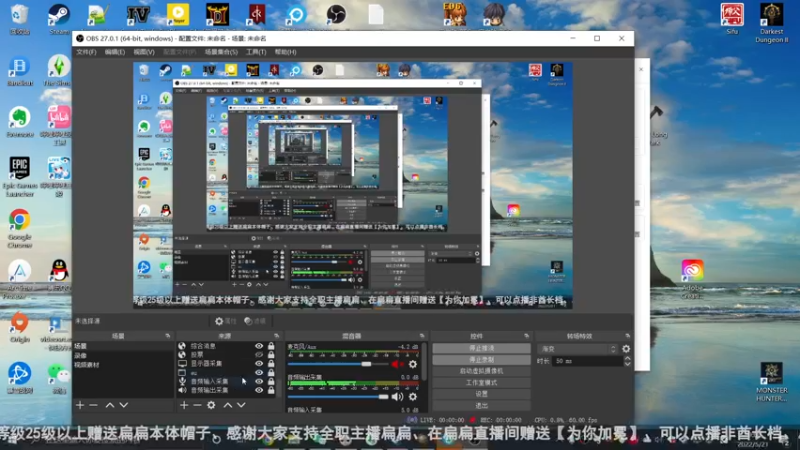Open the 场景集合(S) menu
The width and height of the screenshot is (800, 450).
click(221, 52)
